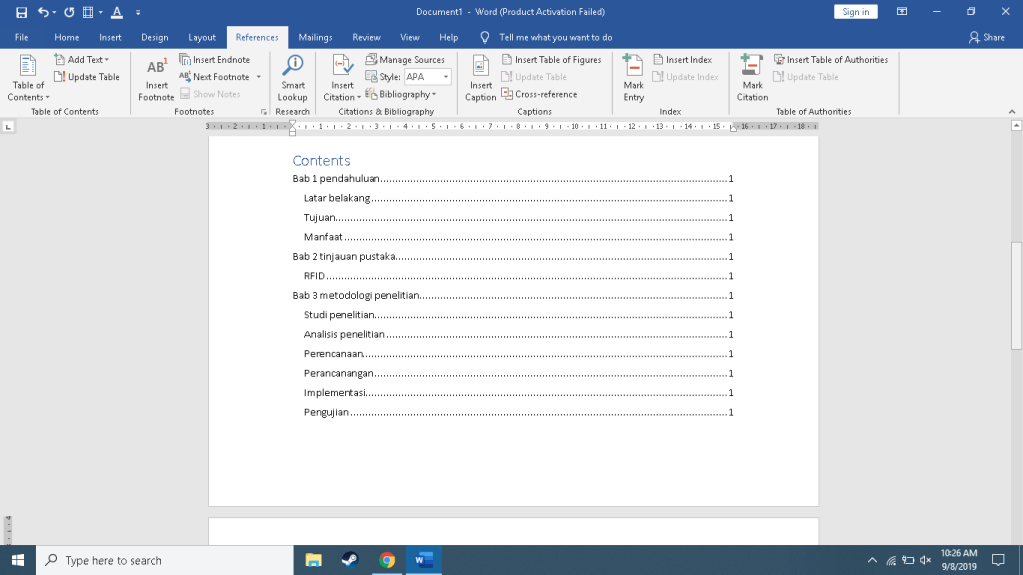Click the Sign in button
1023x575 pixels.
pos(855,12)
